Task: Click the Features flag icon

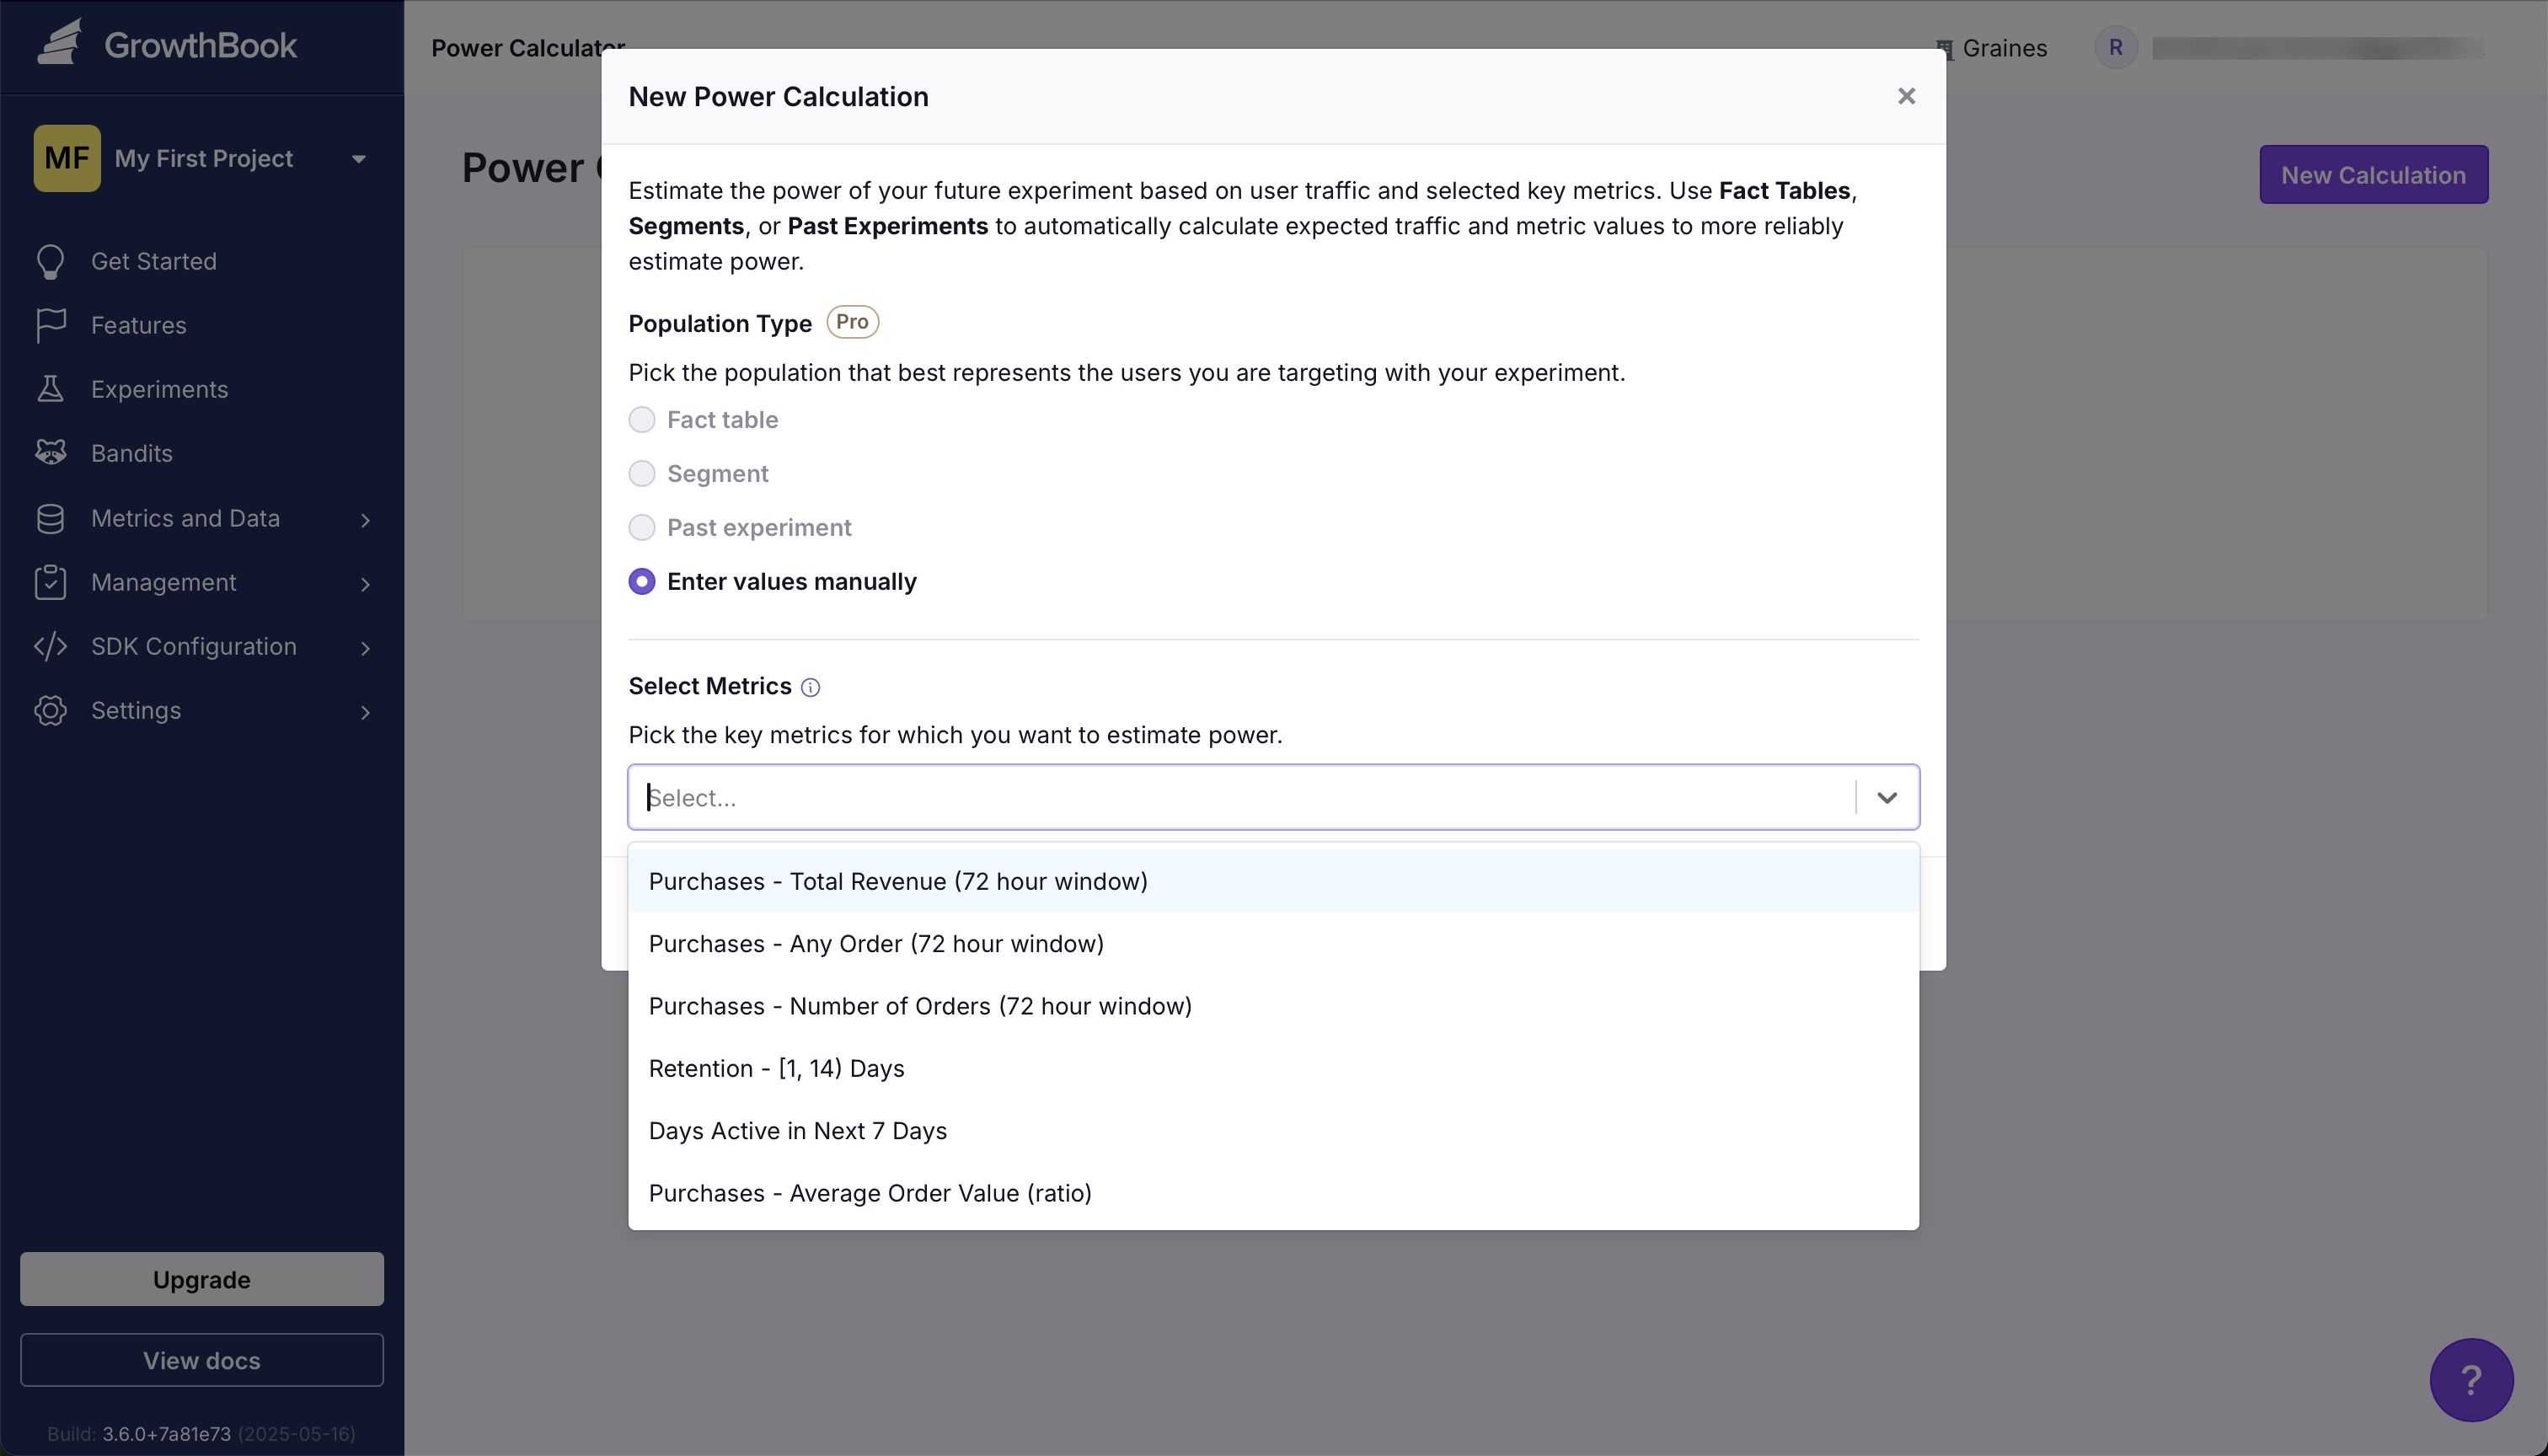Action: click(x=50, y=325)
